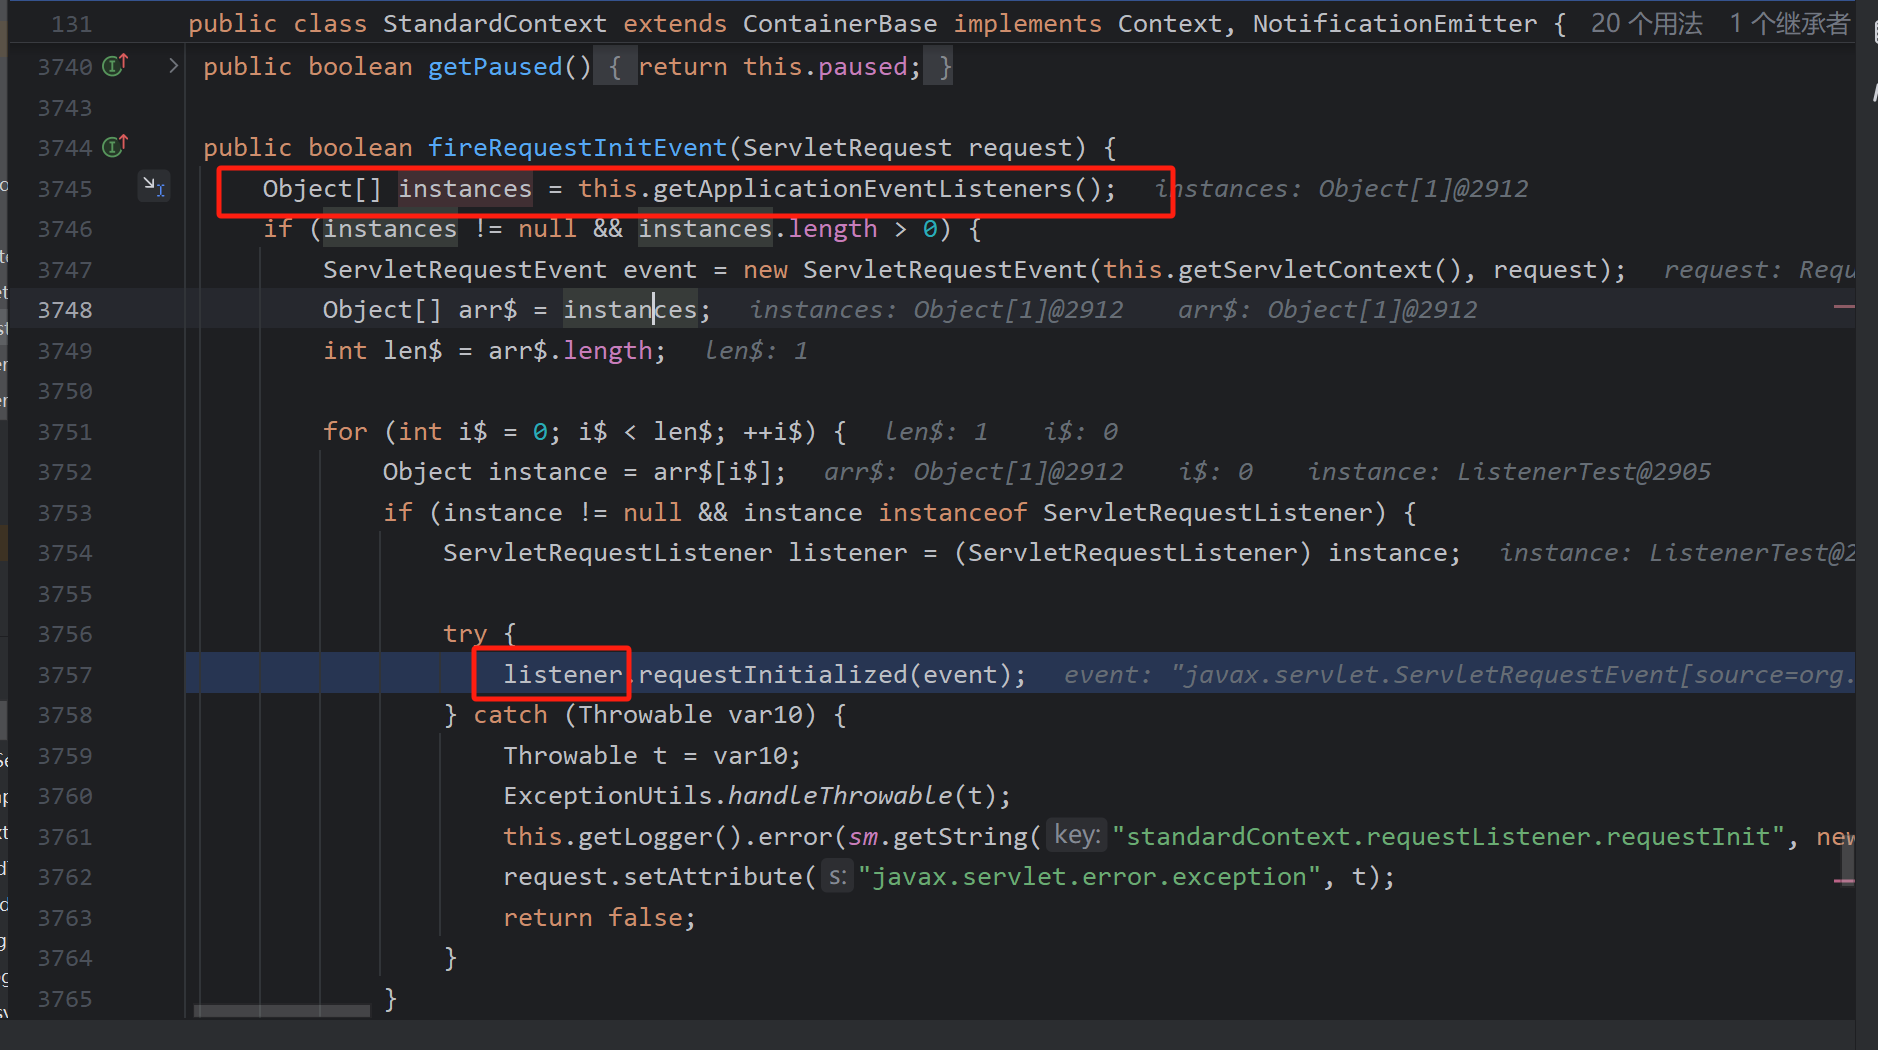Click "arr$.length" on line 3749
Screen dimensions: 1878x1050
(570, 351)
